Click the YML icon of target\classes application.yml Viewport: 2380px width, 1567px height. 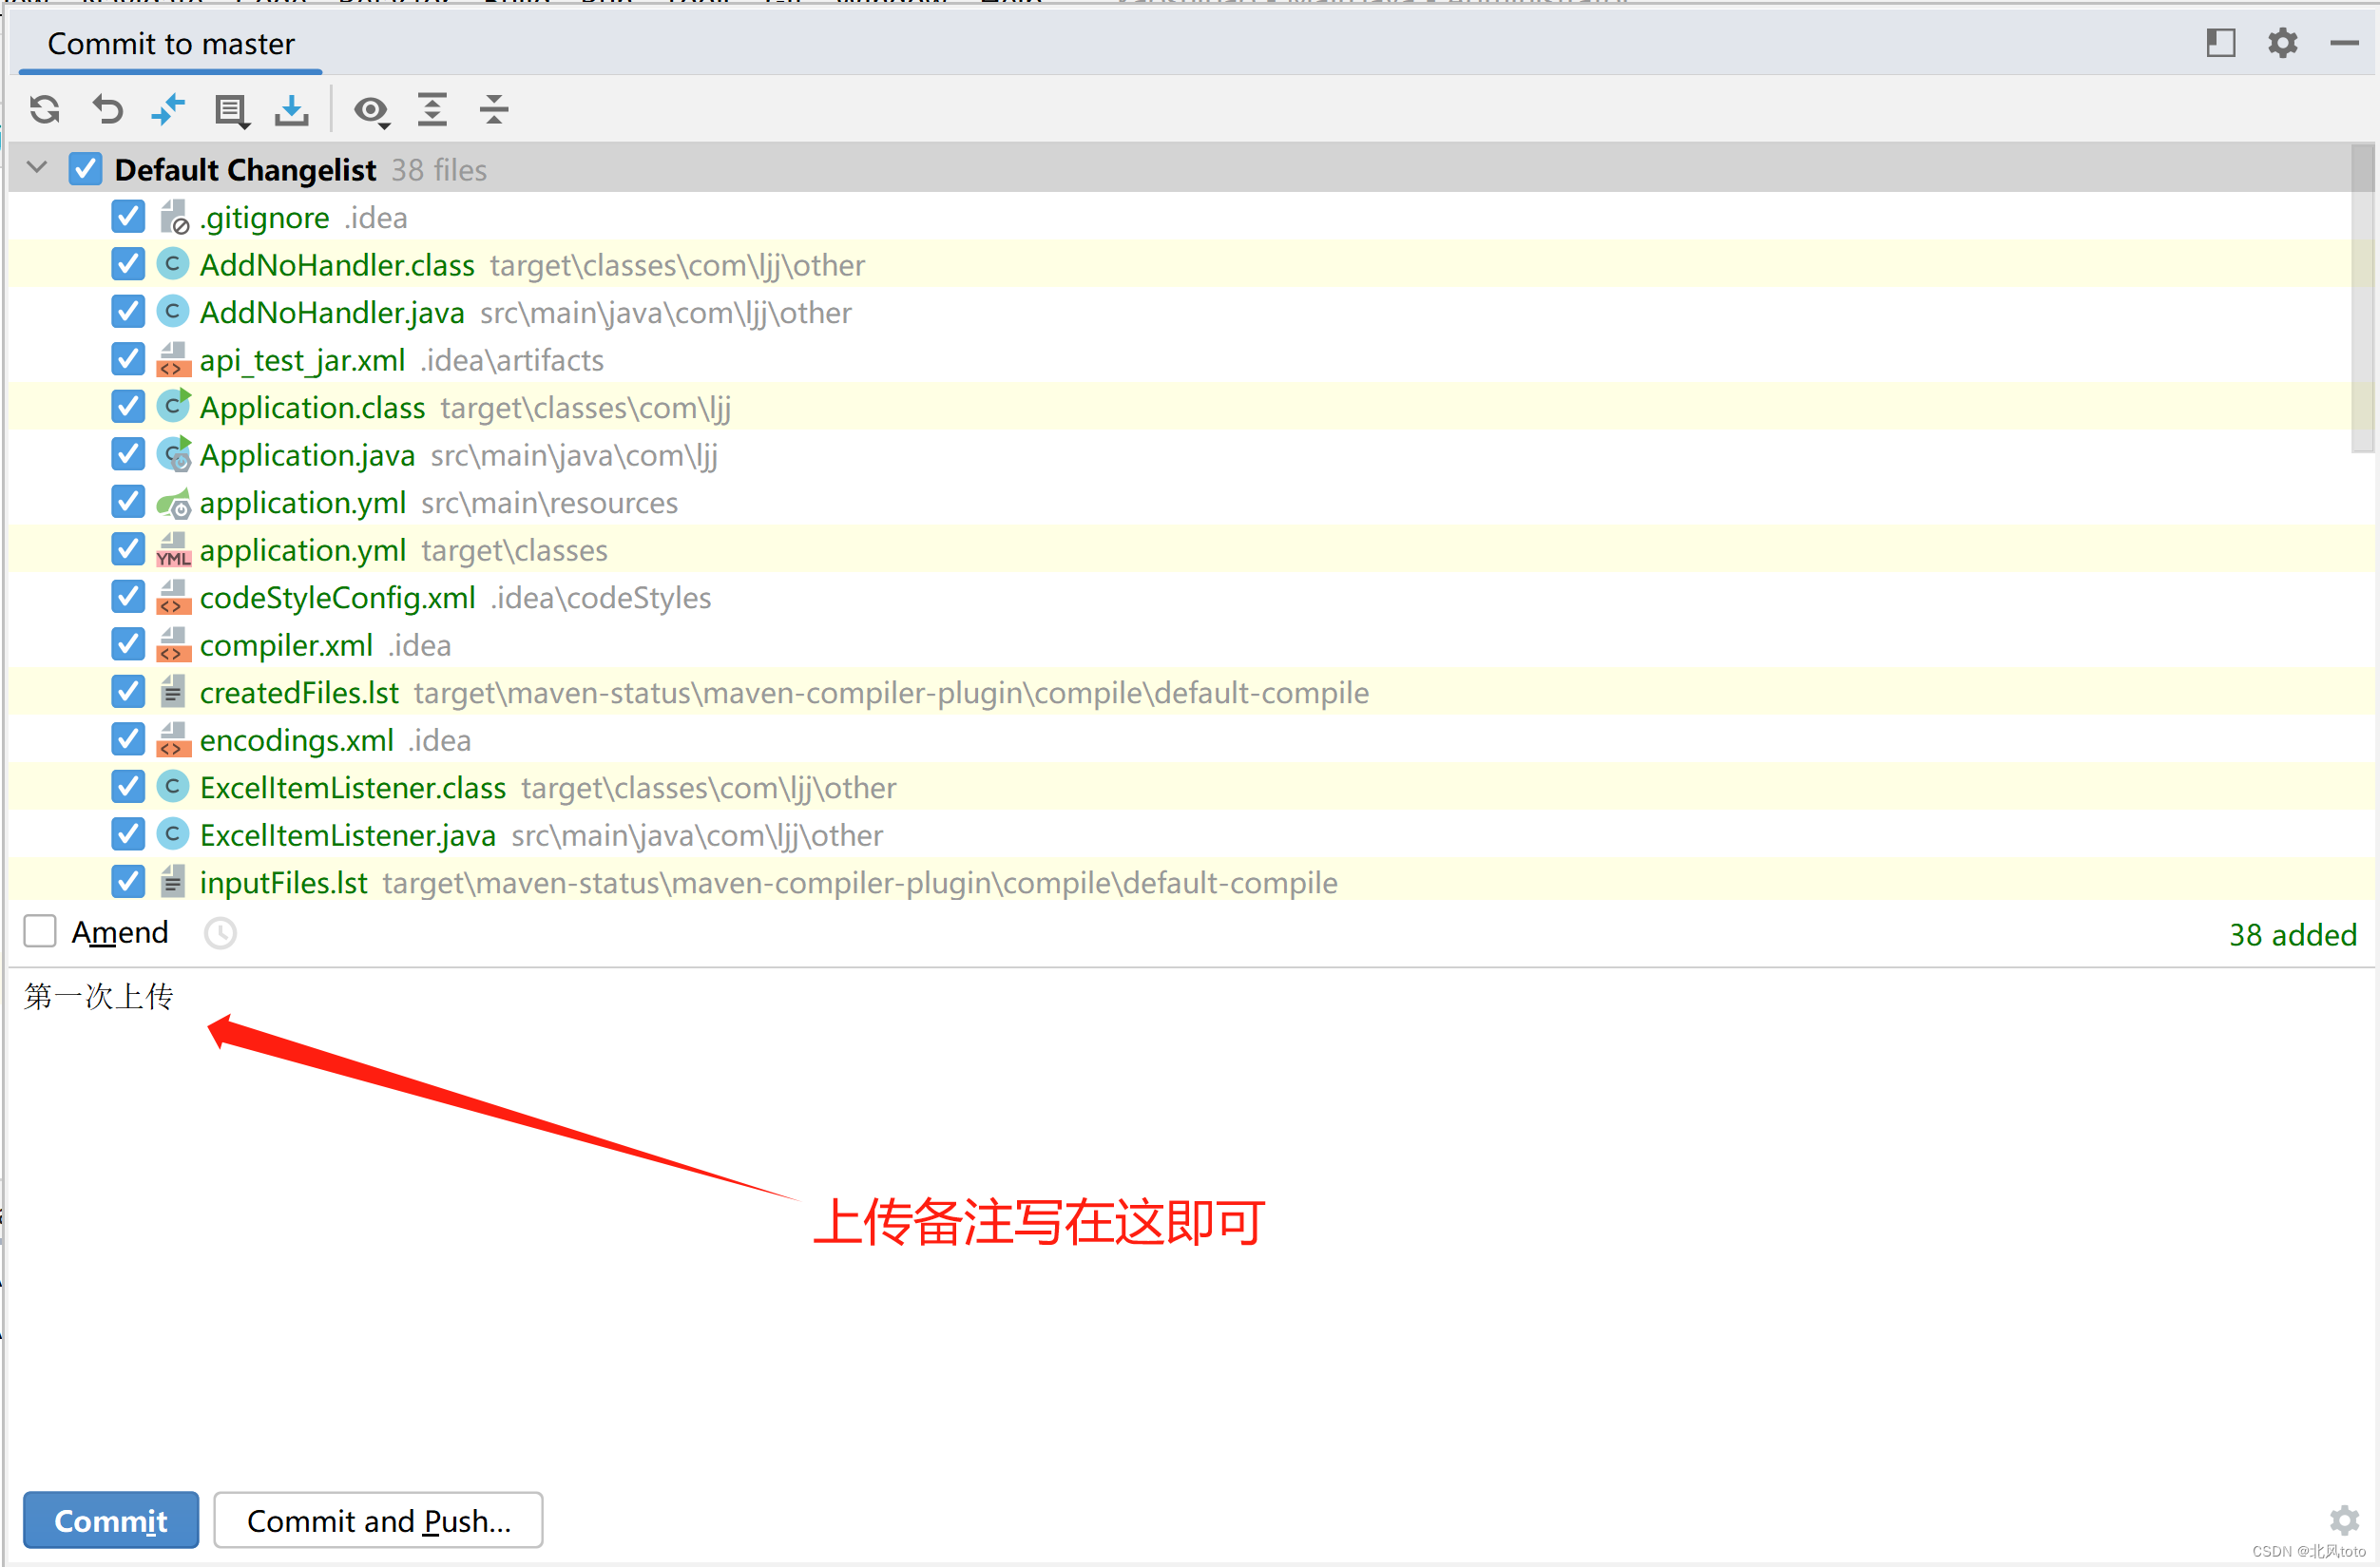click(x=174, y=550)
